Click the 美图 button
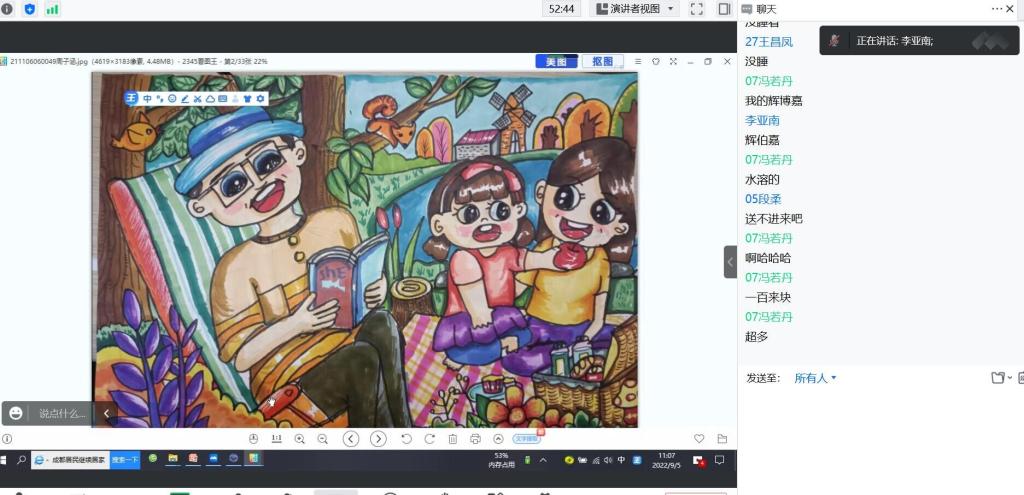Image resolution: width=1024 pixels, height=495 pixels. (556, 62)
